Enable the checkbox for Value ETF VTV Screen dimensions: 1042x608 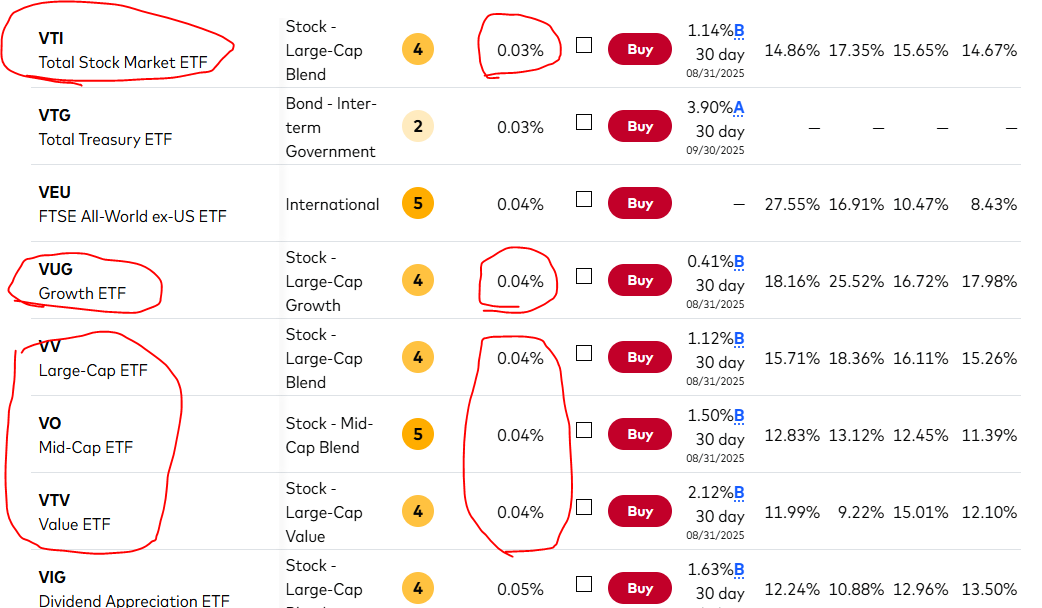tap(584, 507)
